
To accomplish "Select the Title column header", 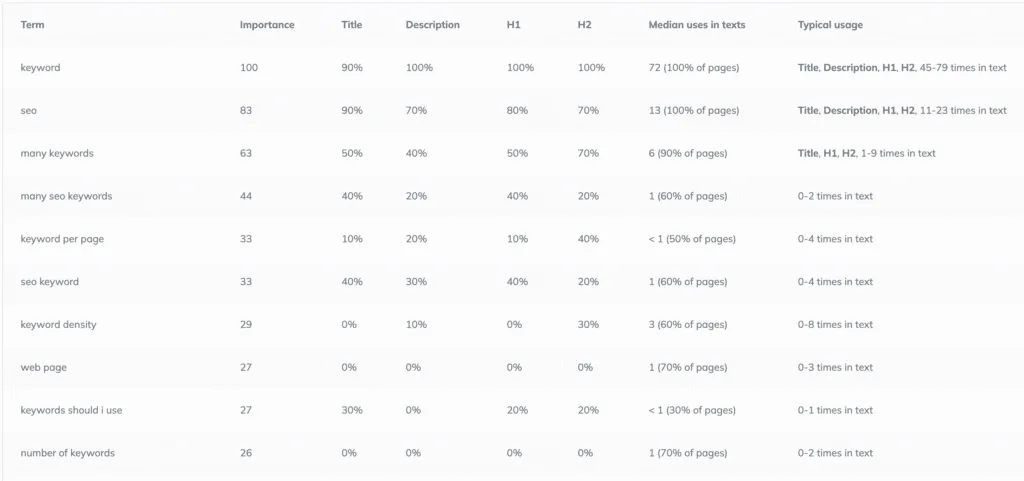I will (x=351, y=25).
